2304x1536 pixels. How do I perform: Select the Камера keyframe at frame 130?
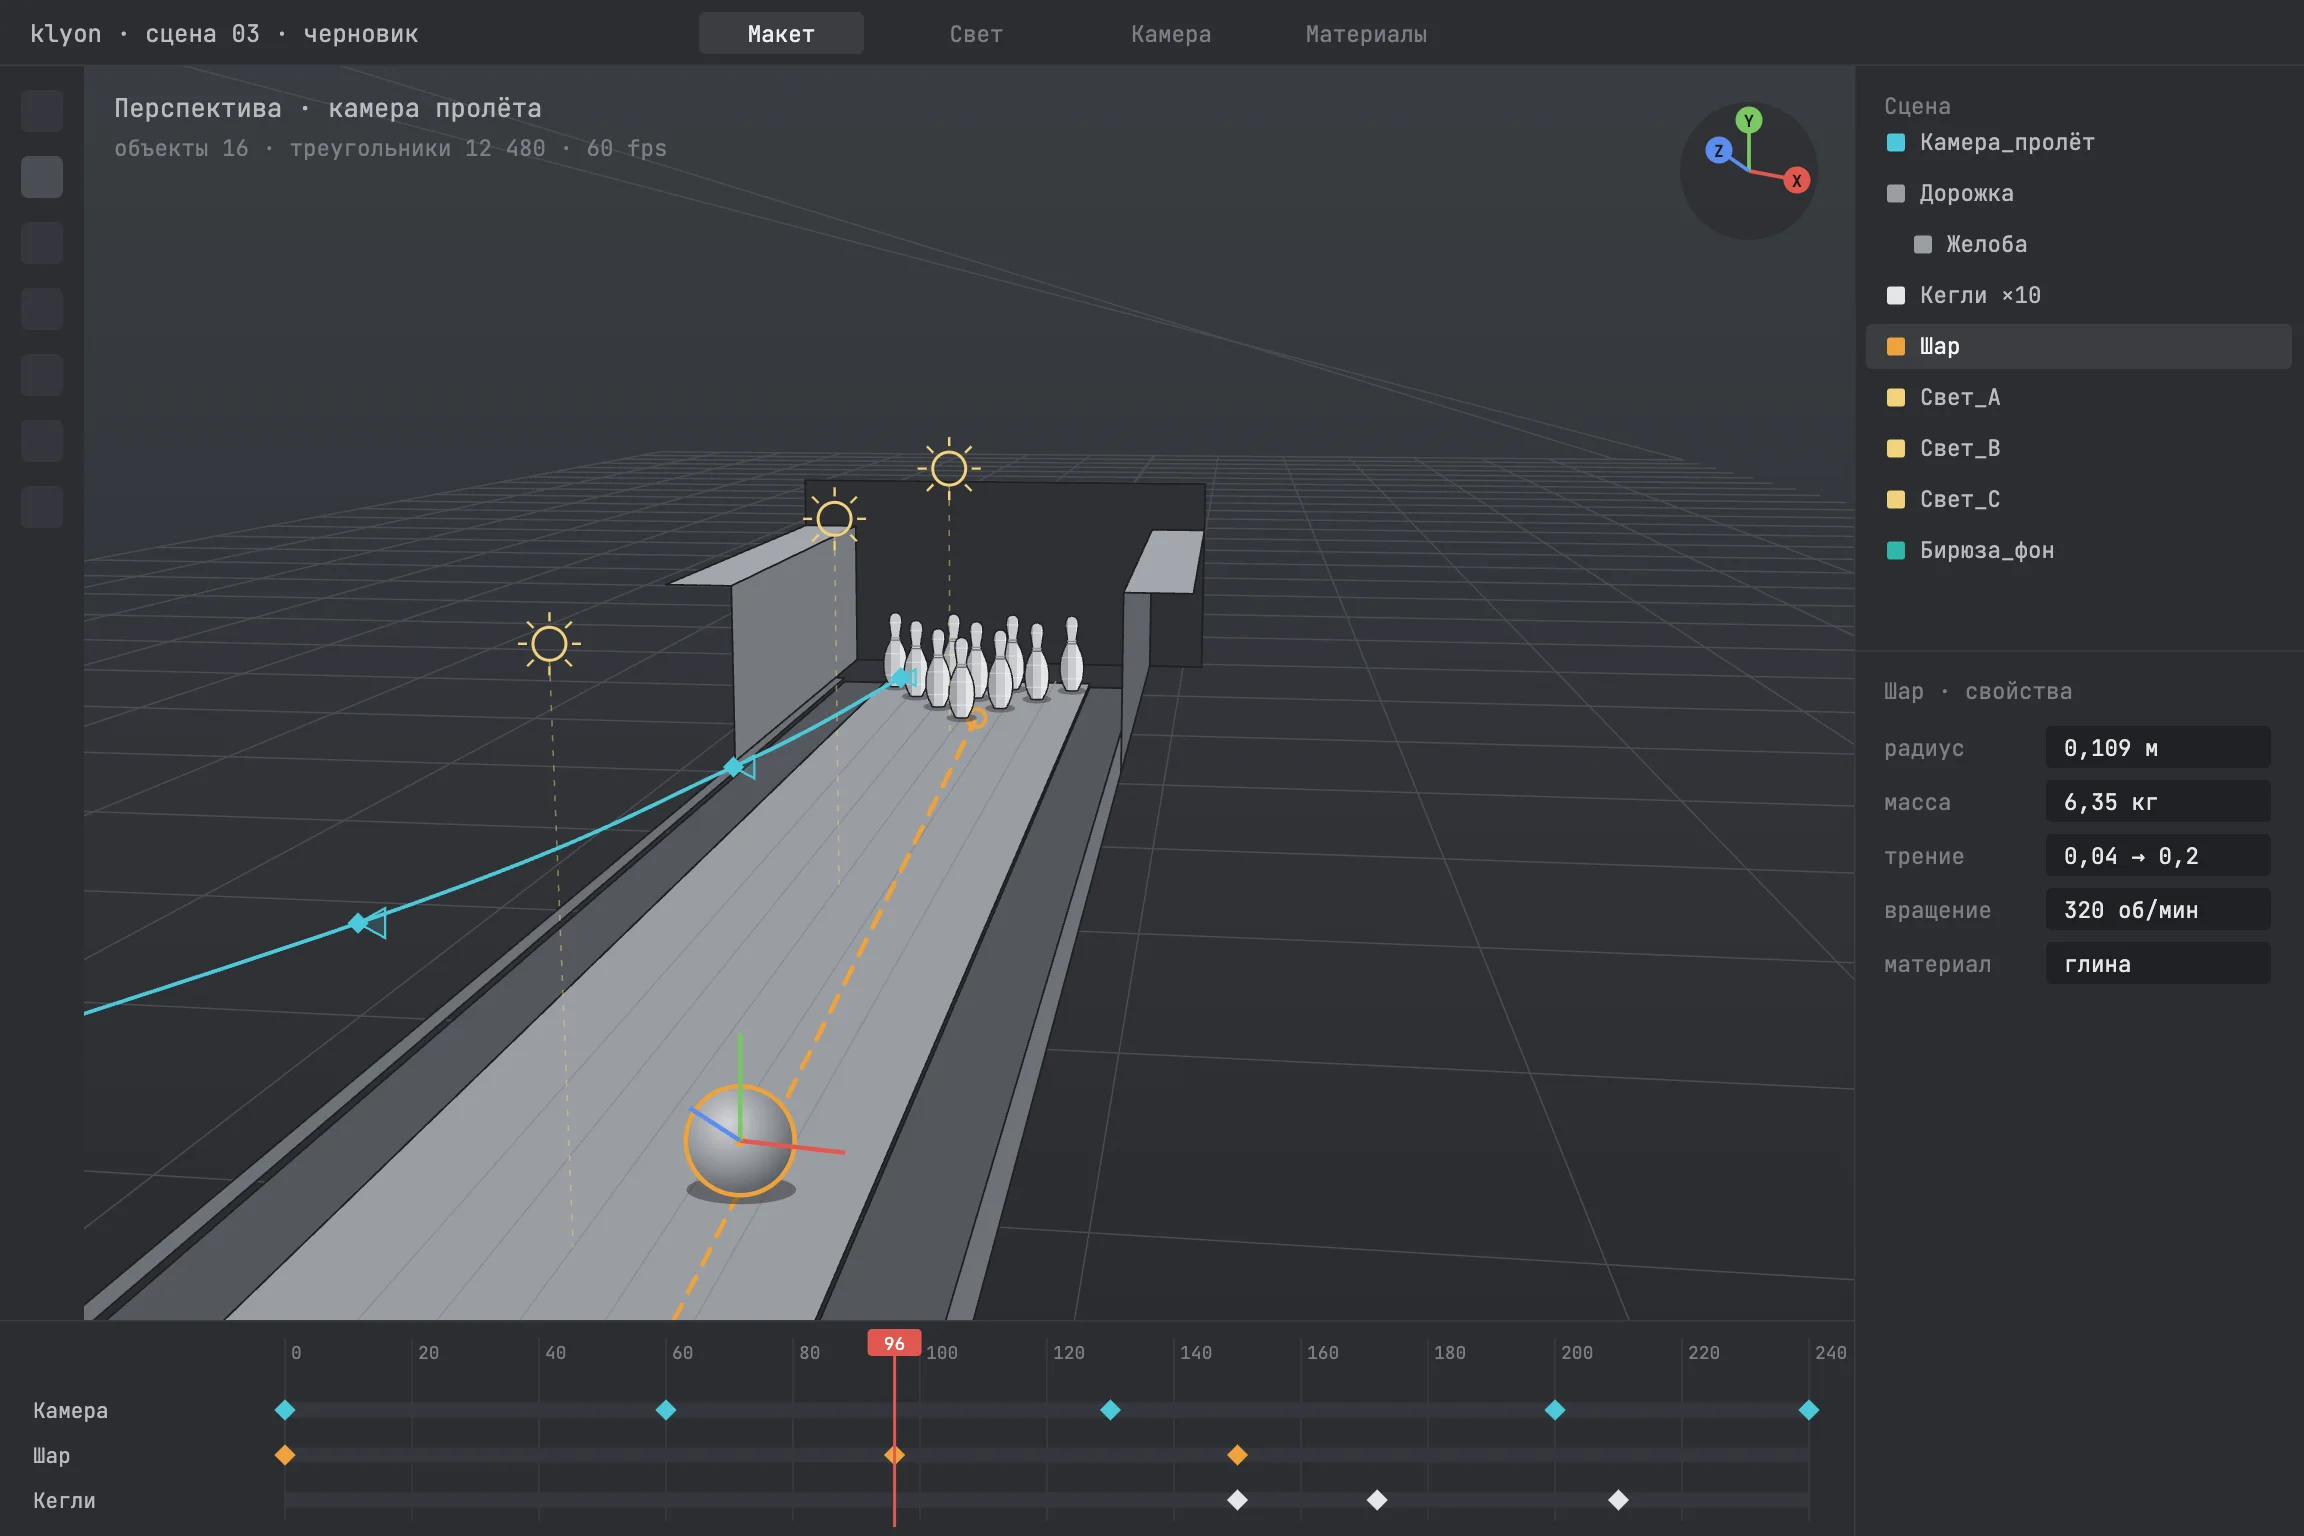pos(1110,1410)
